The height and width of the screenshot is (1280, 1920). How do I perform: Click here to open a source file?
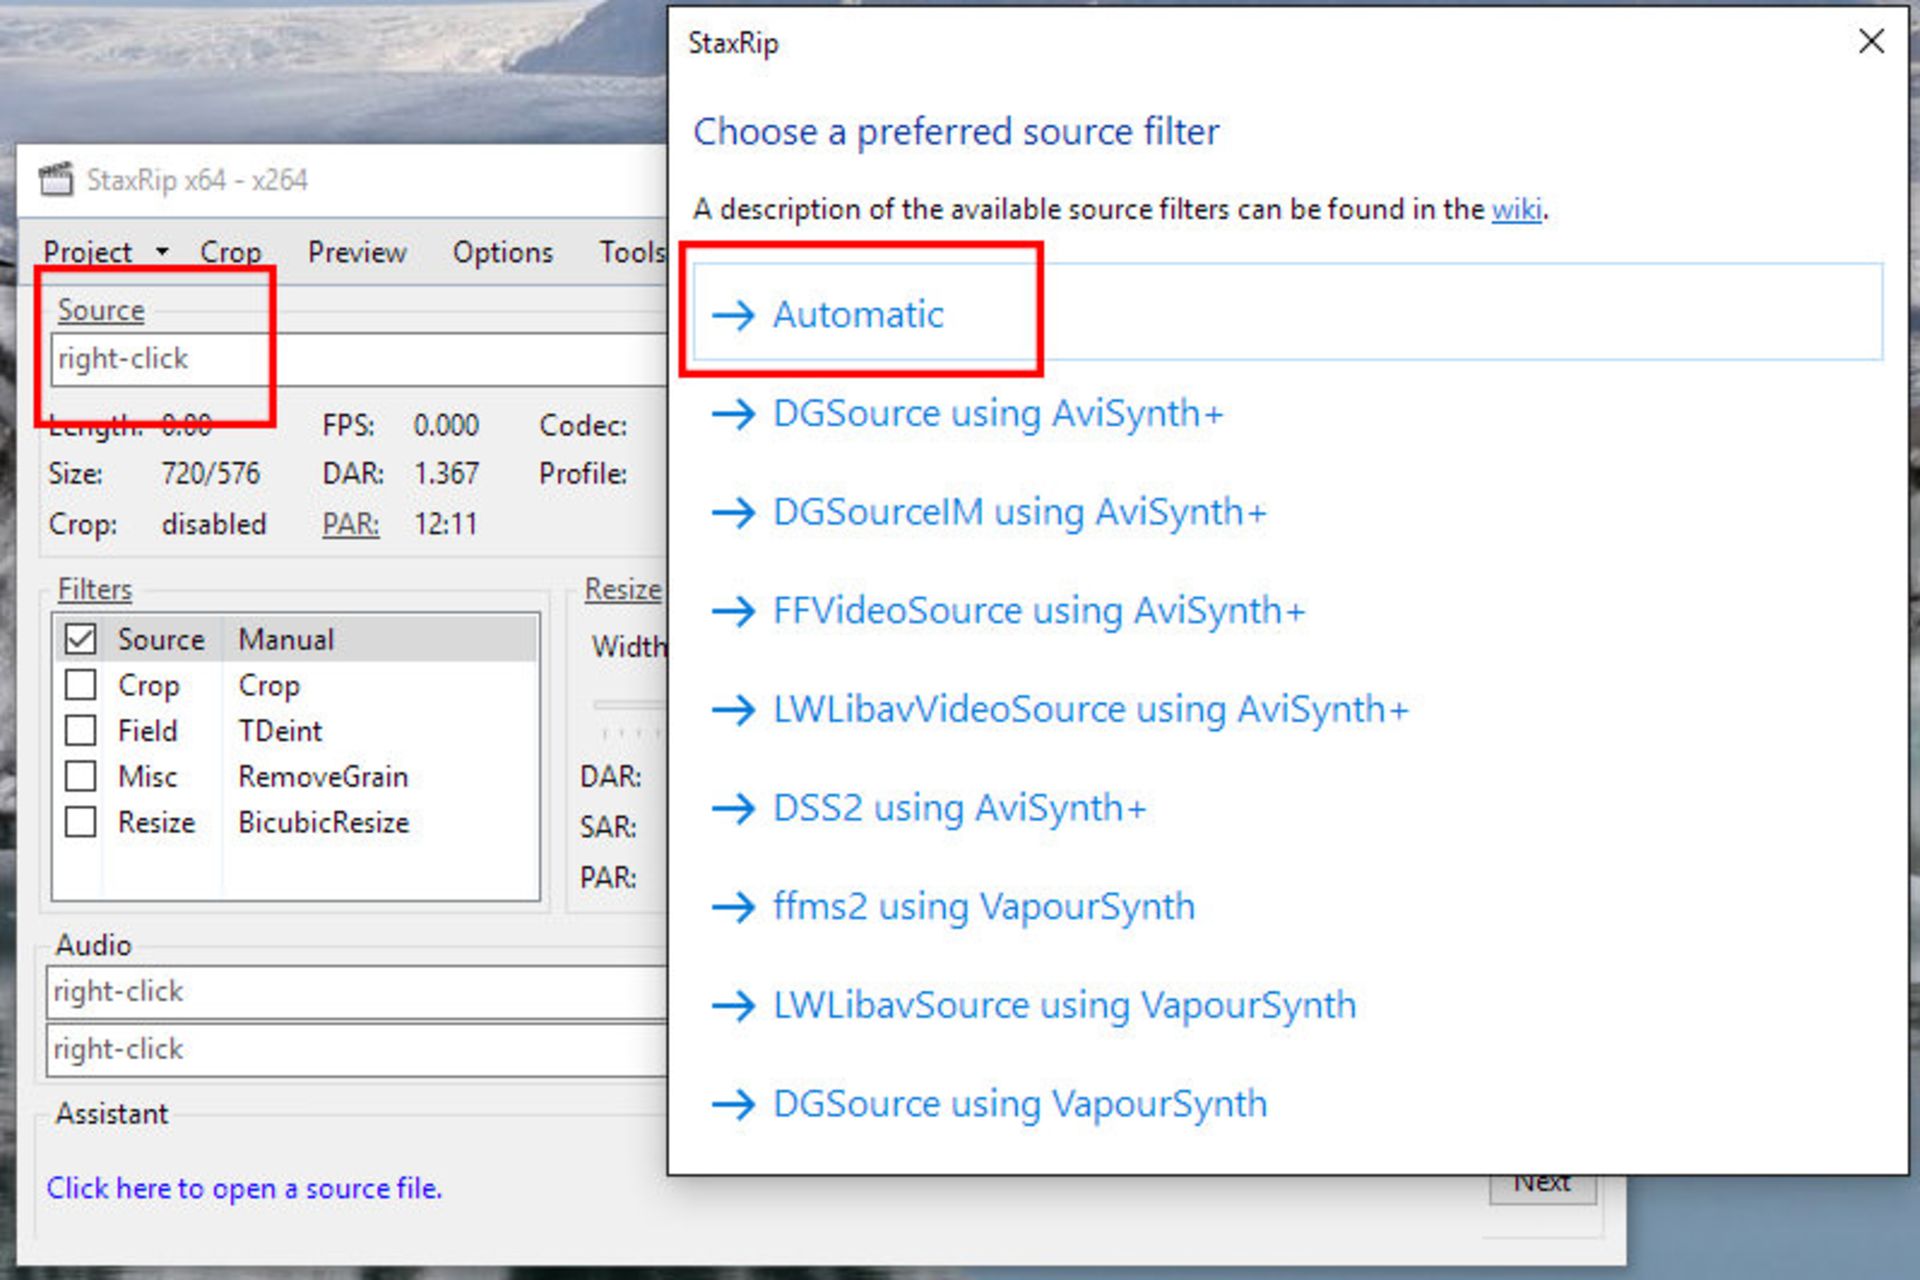[244, 1188]
